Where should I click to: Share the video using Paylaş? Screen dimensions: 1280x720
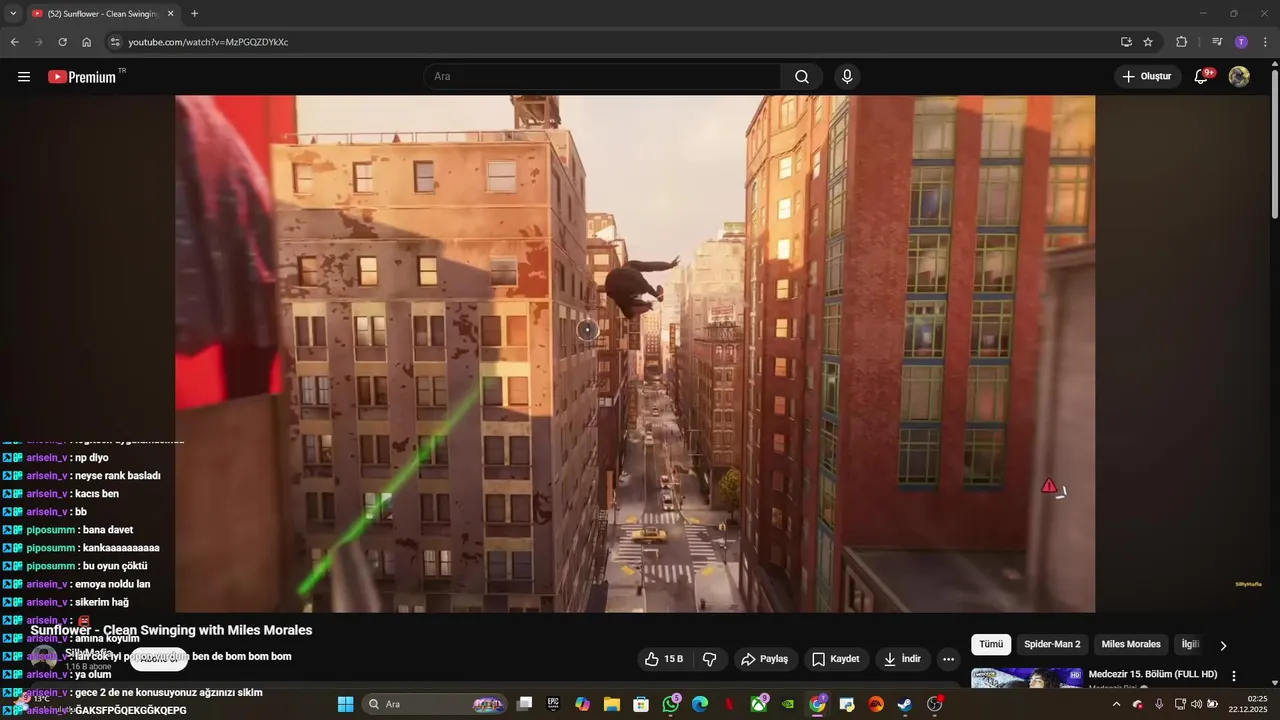pyautogui.click(x=764, y=659)
